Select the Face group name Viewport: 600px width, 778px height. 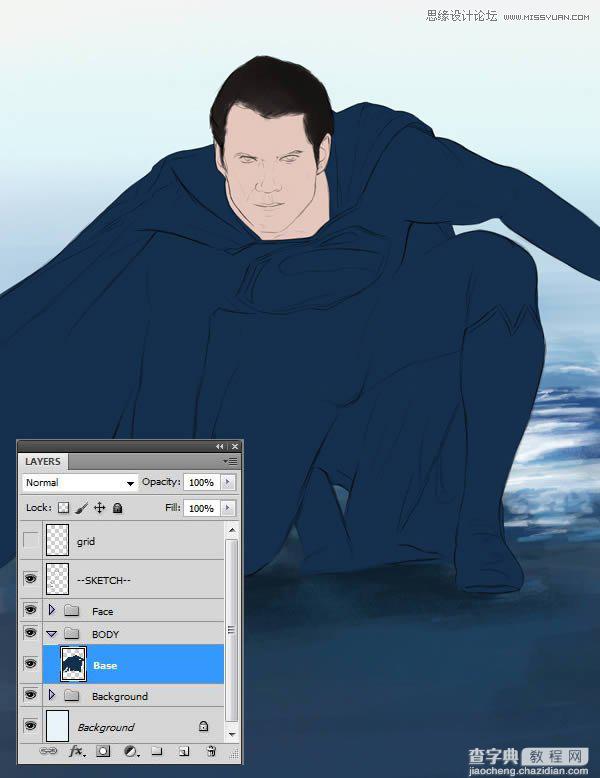(x=103, y=611)
